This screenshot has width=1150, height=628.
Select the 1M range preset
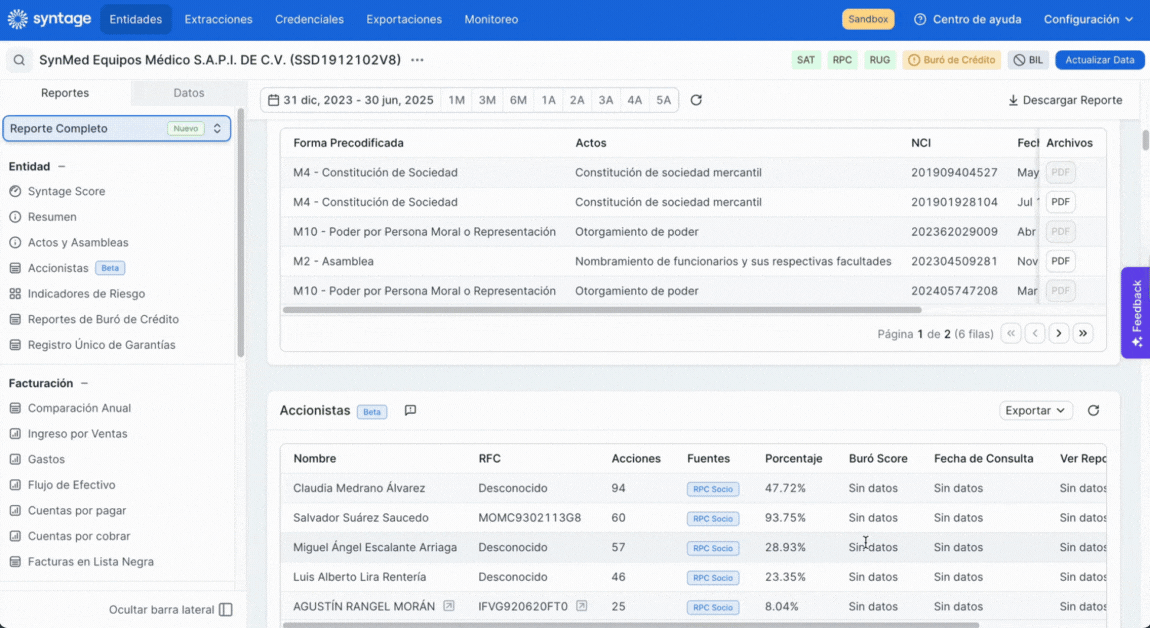(x=456, y=100)
